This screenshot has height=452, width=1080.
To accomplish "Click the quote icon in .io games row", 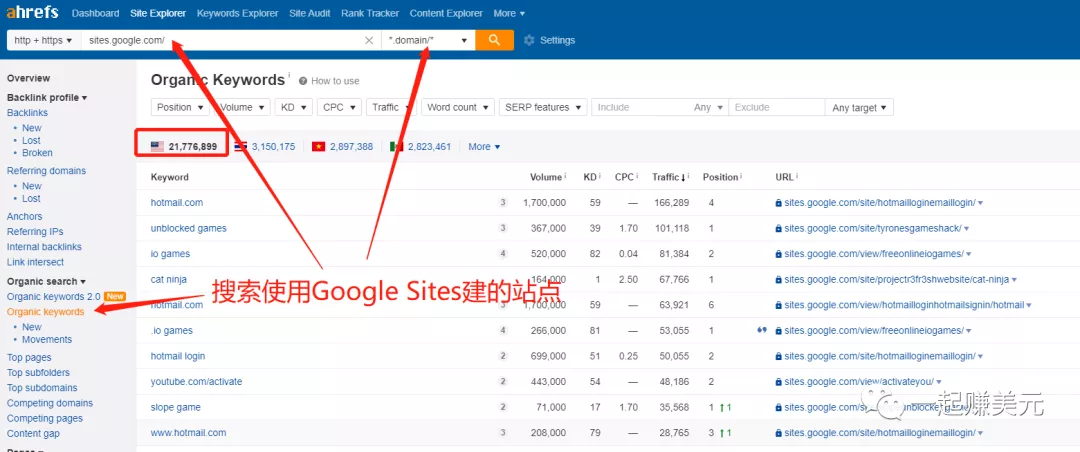I will 762,330.
